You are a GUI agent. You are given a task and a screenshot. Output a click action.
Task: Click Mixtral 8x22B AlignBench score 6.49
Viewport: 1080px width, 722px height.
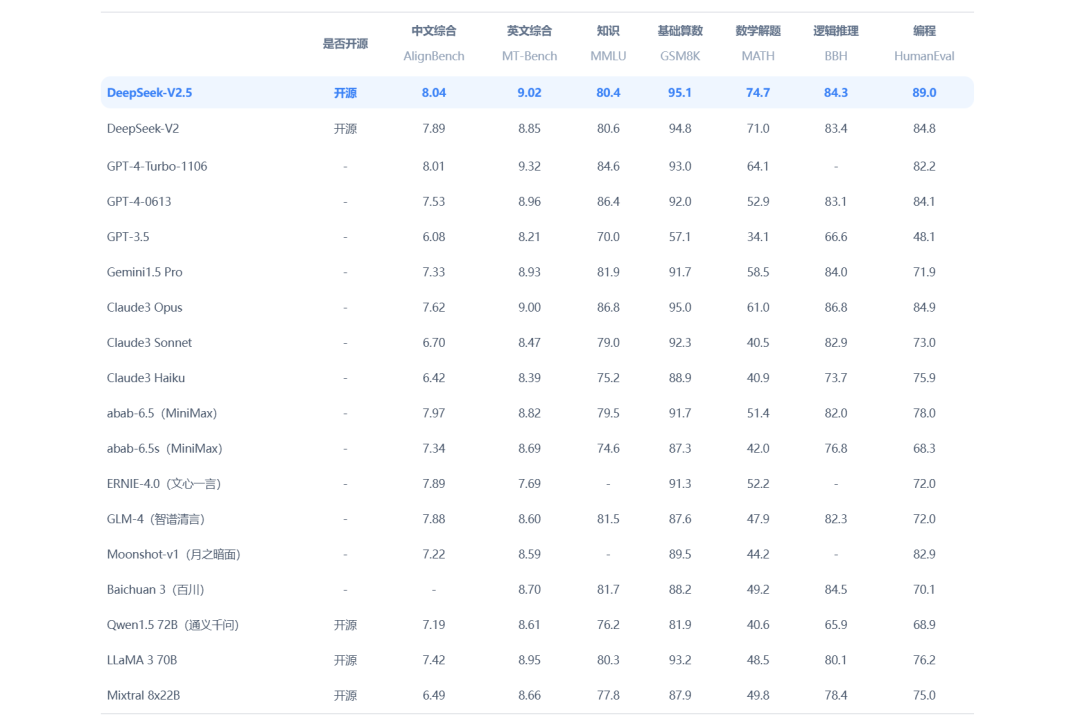coord(434,694)
